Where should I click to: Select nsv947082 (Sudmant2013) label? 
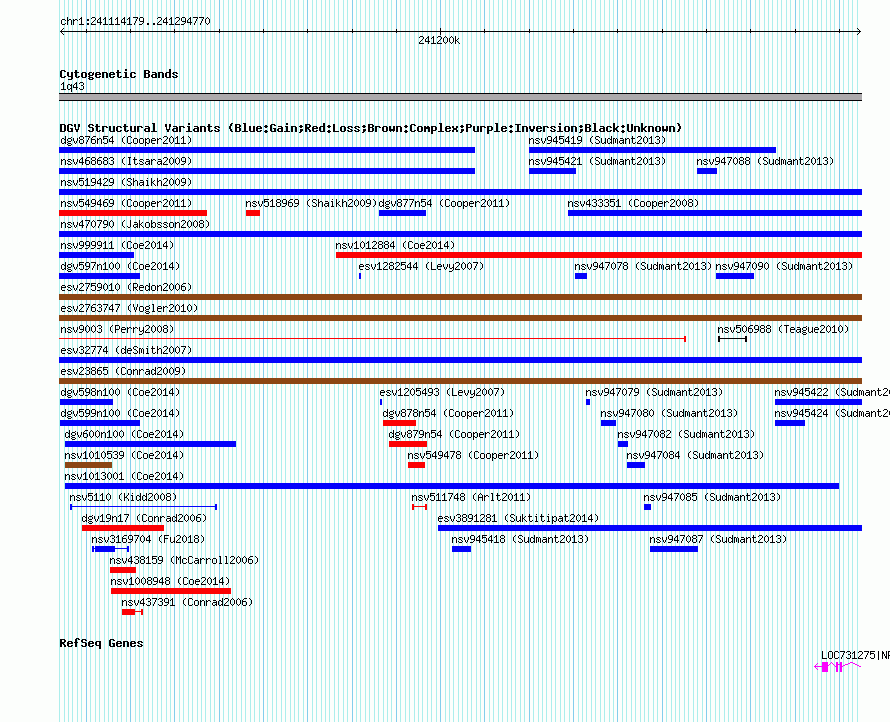686,434
